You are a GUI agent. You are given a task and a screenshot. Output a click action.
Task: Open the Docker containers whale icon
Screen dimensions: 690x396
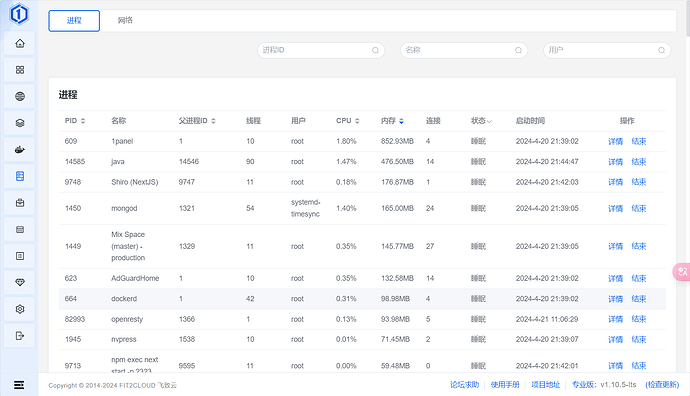click(20, 150)
